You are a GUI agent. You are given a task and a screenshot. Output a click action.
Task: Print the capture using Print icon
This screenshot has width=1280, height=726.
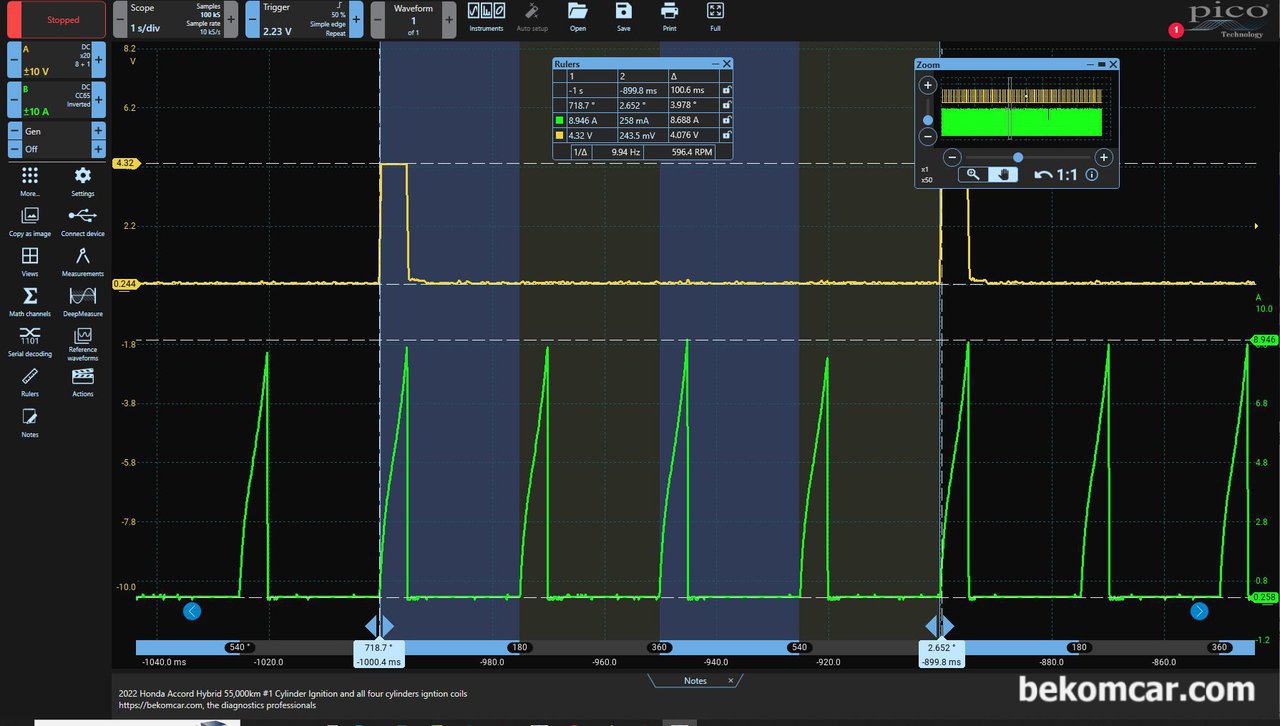pyautogui.click(x=669, y=17)
